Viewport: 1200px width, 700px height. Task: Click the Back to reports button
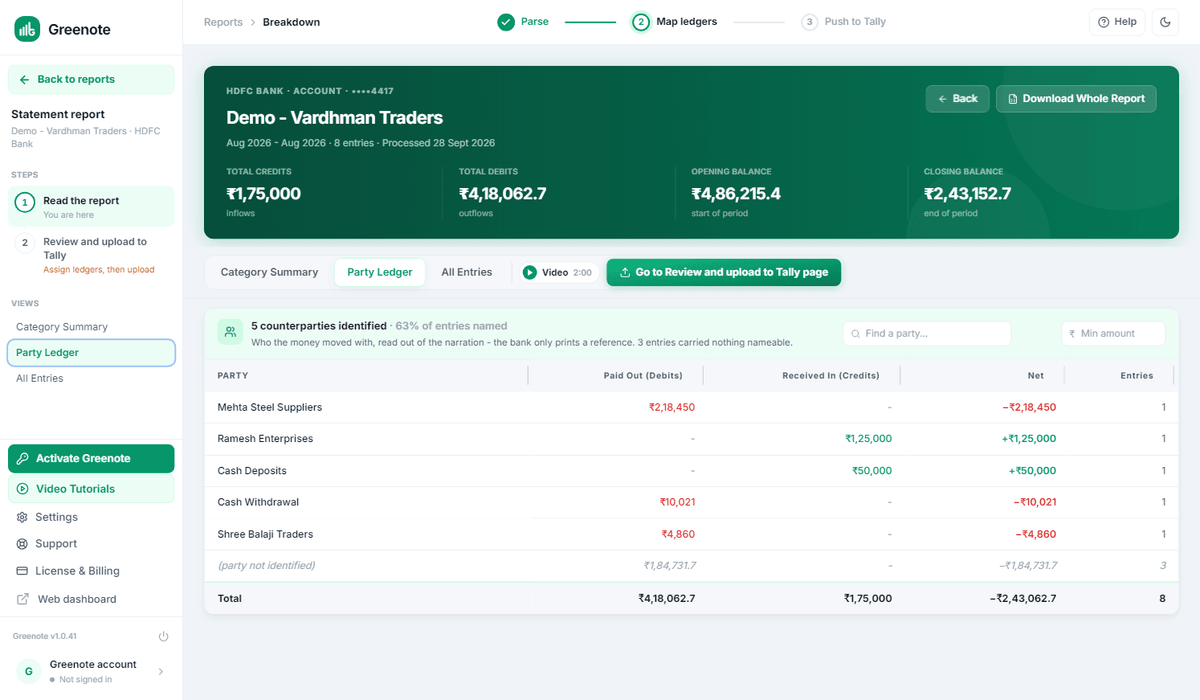click(x=91, y=79)
